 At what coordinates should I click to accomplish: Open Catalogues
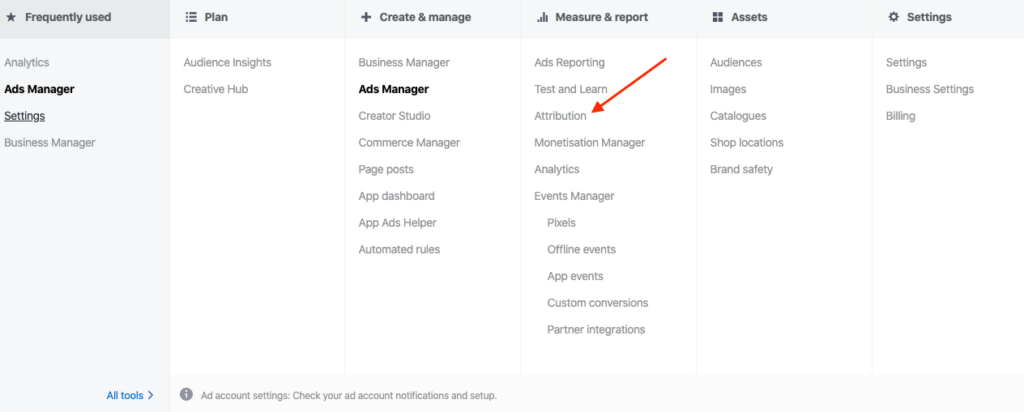tap(738, 116)
